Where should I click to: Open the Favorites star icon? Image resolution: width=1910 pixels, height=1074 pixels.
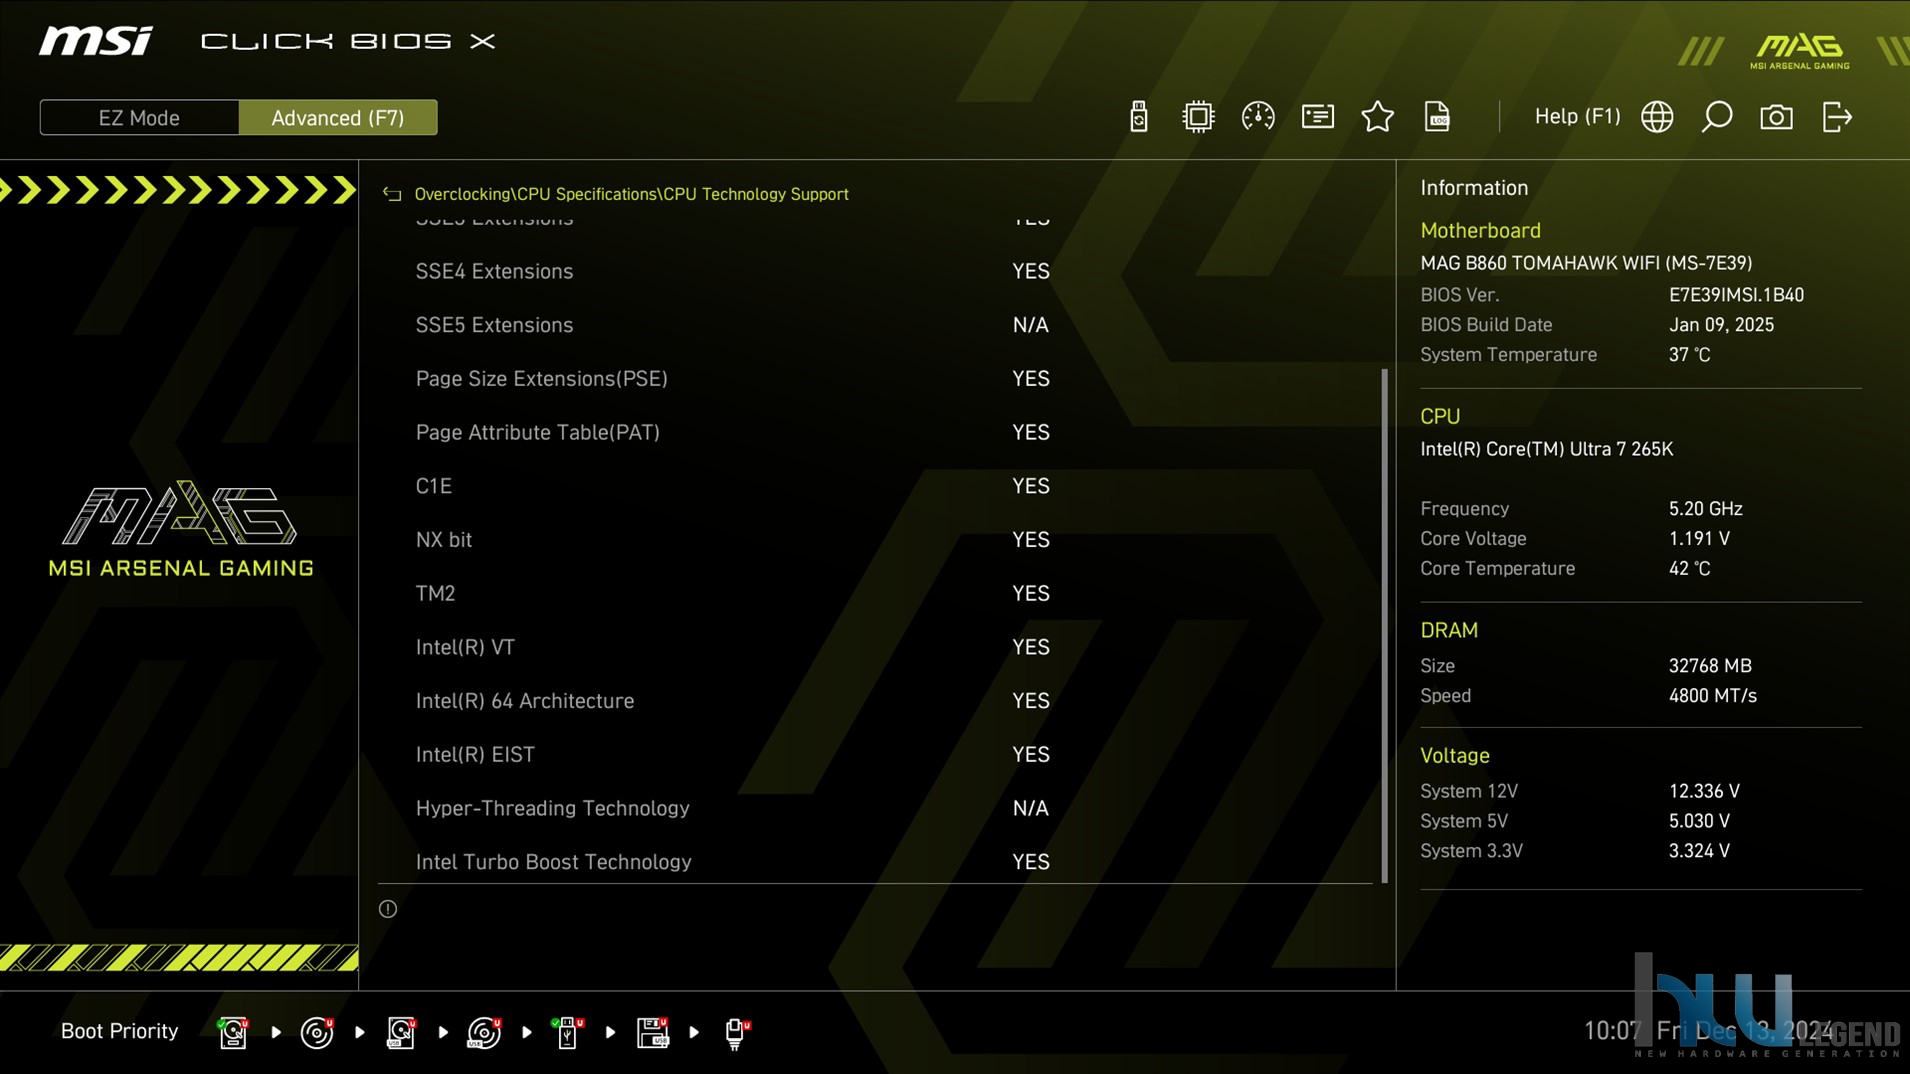1377,117
